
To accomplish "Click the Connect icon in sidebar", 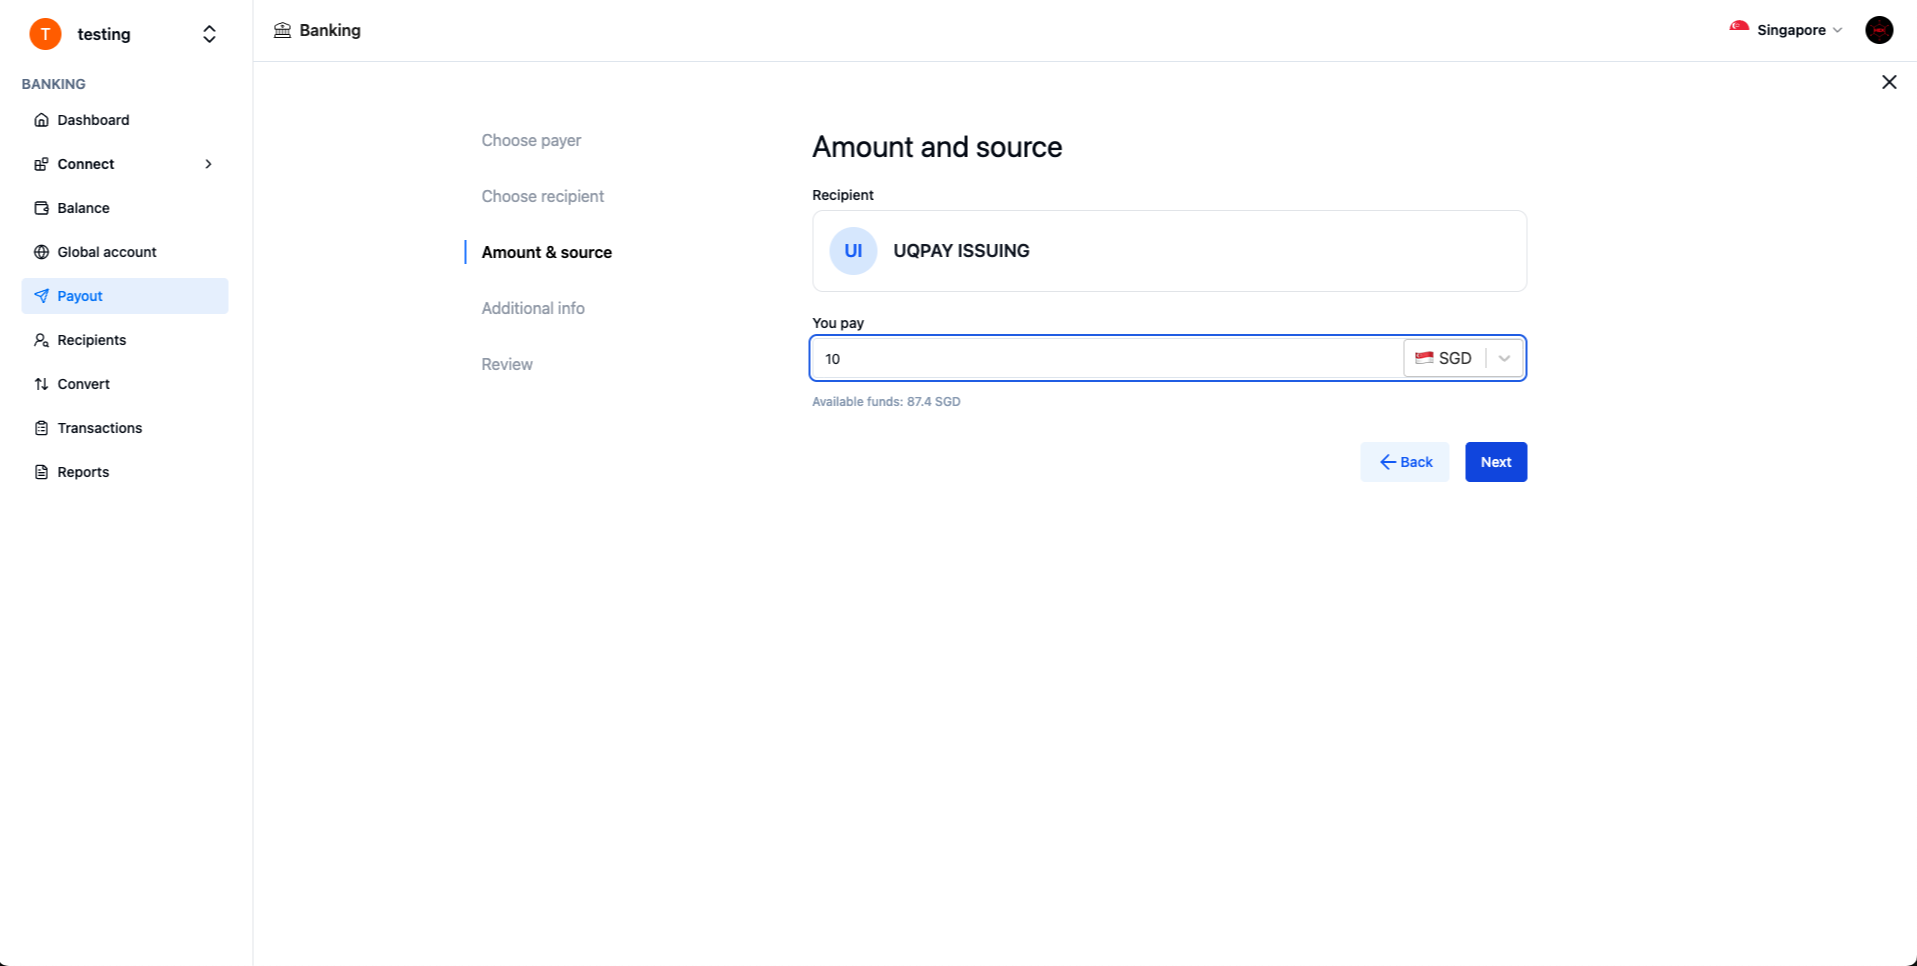I will [x=41, y=164].
